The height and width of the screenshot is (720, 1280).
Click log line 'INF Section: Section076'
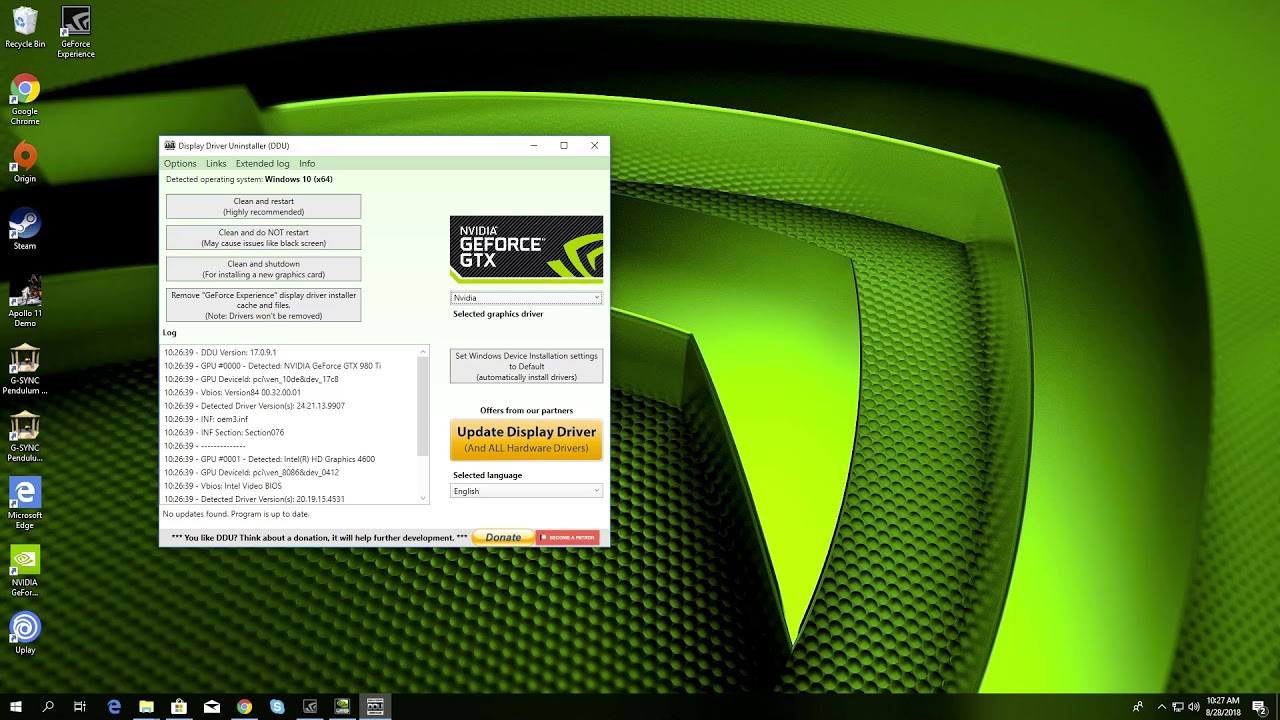click(224, 433)
